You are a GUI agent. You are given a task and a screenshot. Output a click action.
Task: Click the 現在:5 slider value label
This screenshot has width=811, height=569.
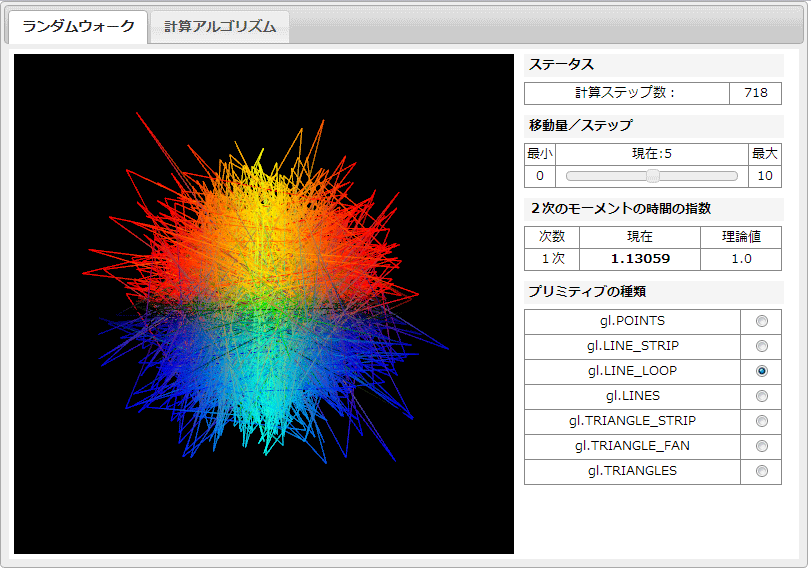[652, 154]
